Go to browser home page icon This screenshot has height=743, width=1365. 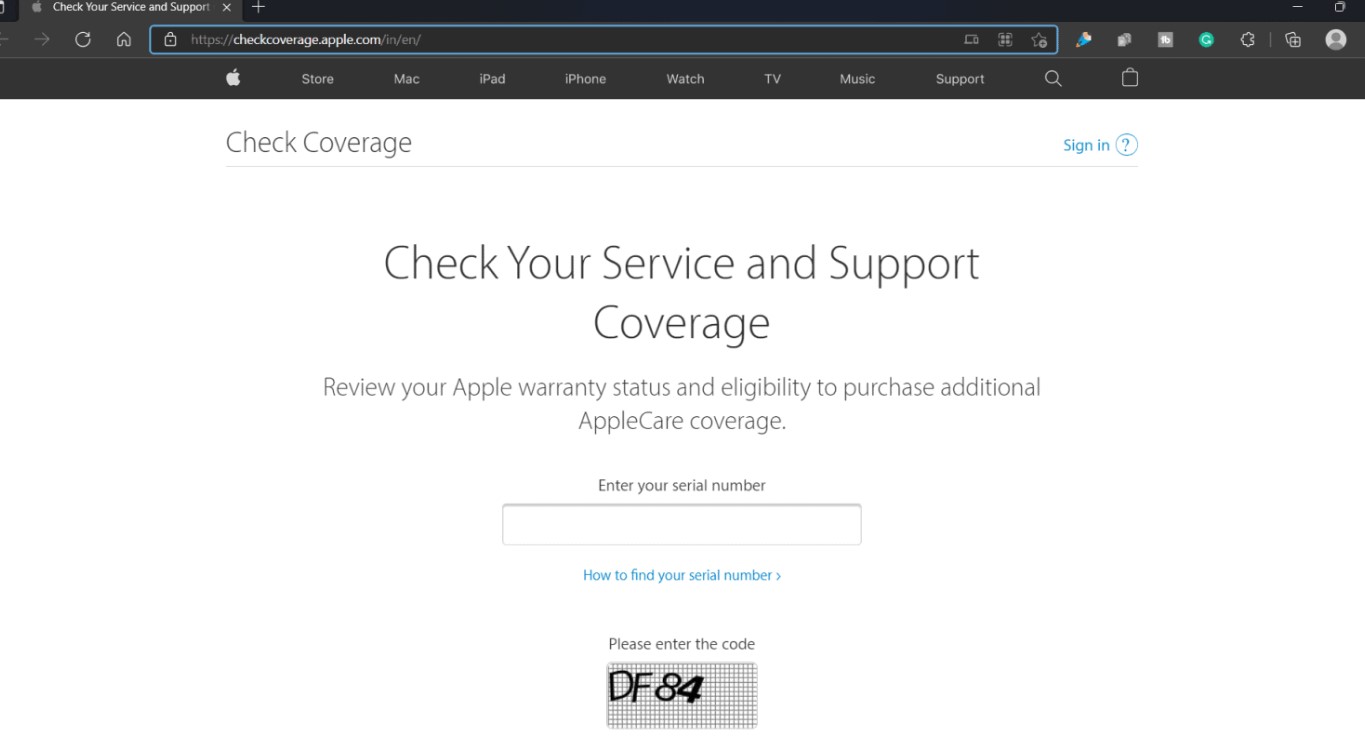coord(124,39)
